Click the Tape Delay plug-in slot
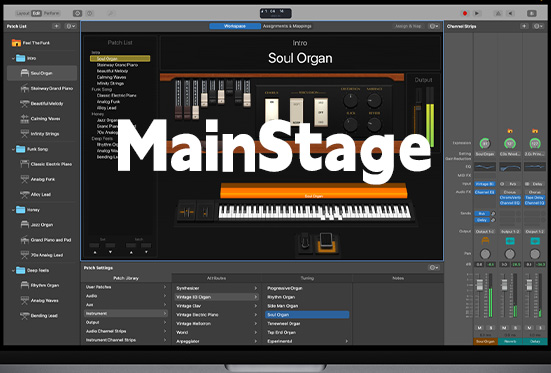Screen dimensions: 551x373 tap(535, 198)
